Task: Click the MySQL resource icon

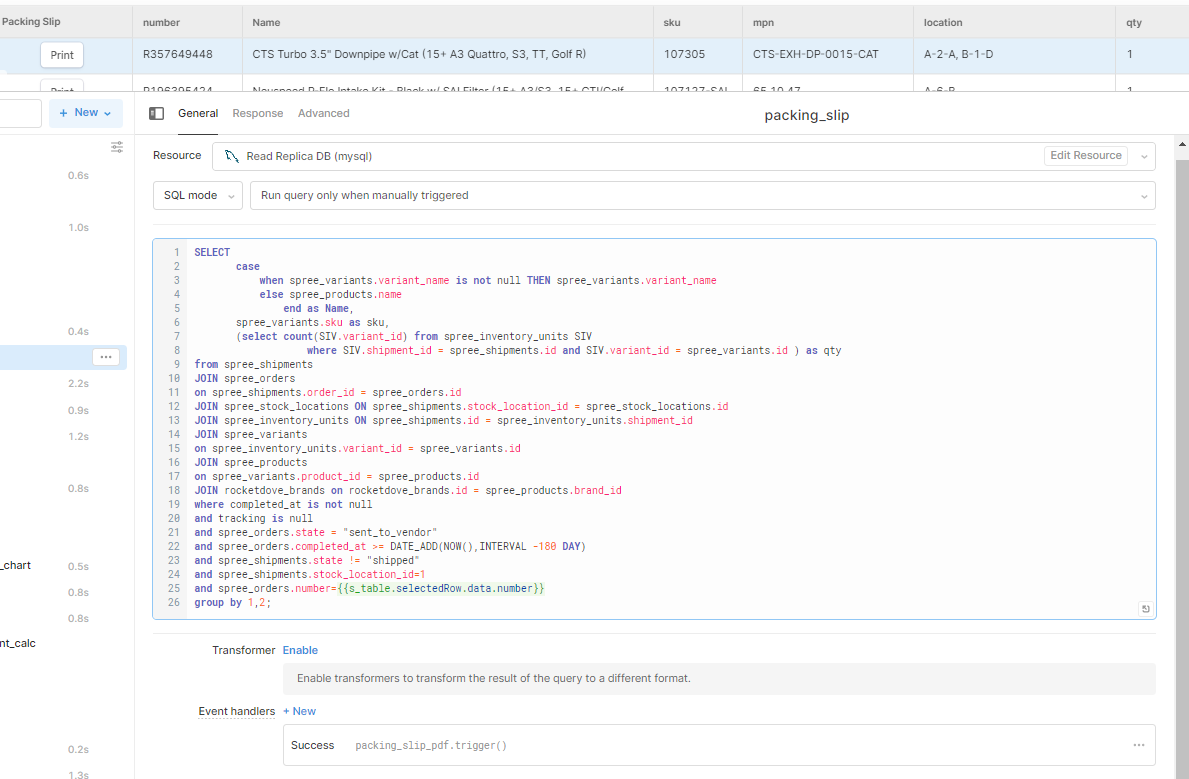Action: 232,156
